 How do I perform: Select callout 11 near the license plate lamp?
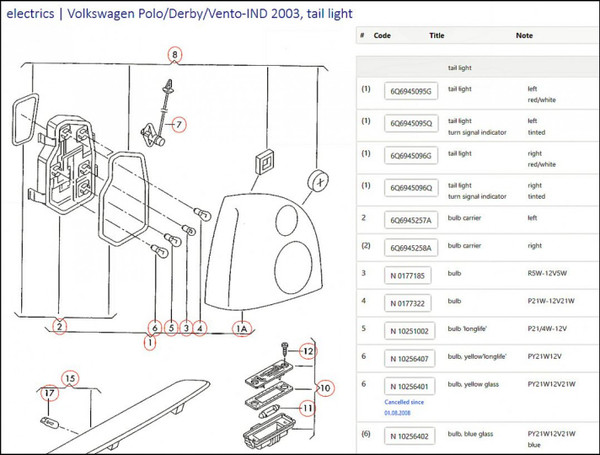[x=309, y=409]
